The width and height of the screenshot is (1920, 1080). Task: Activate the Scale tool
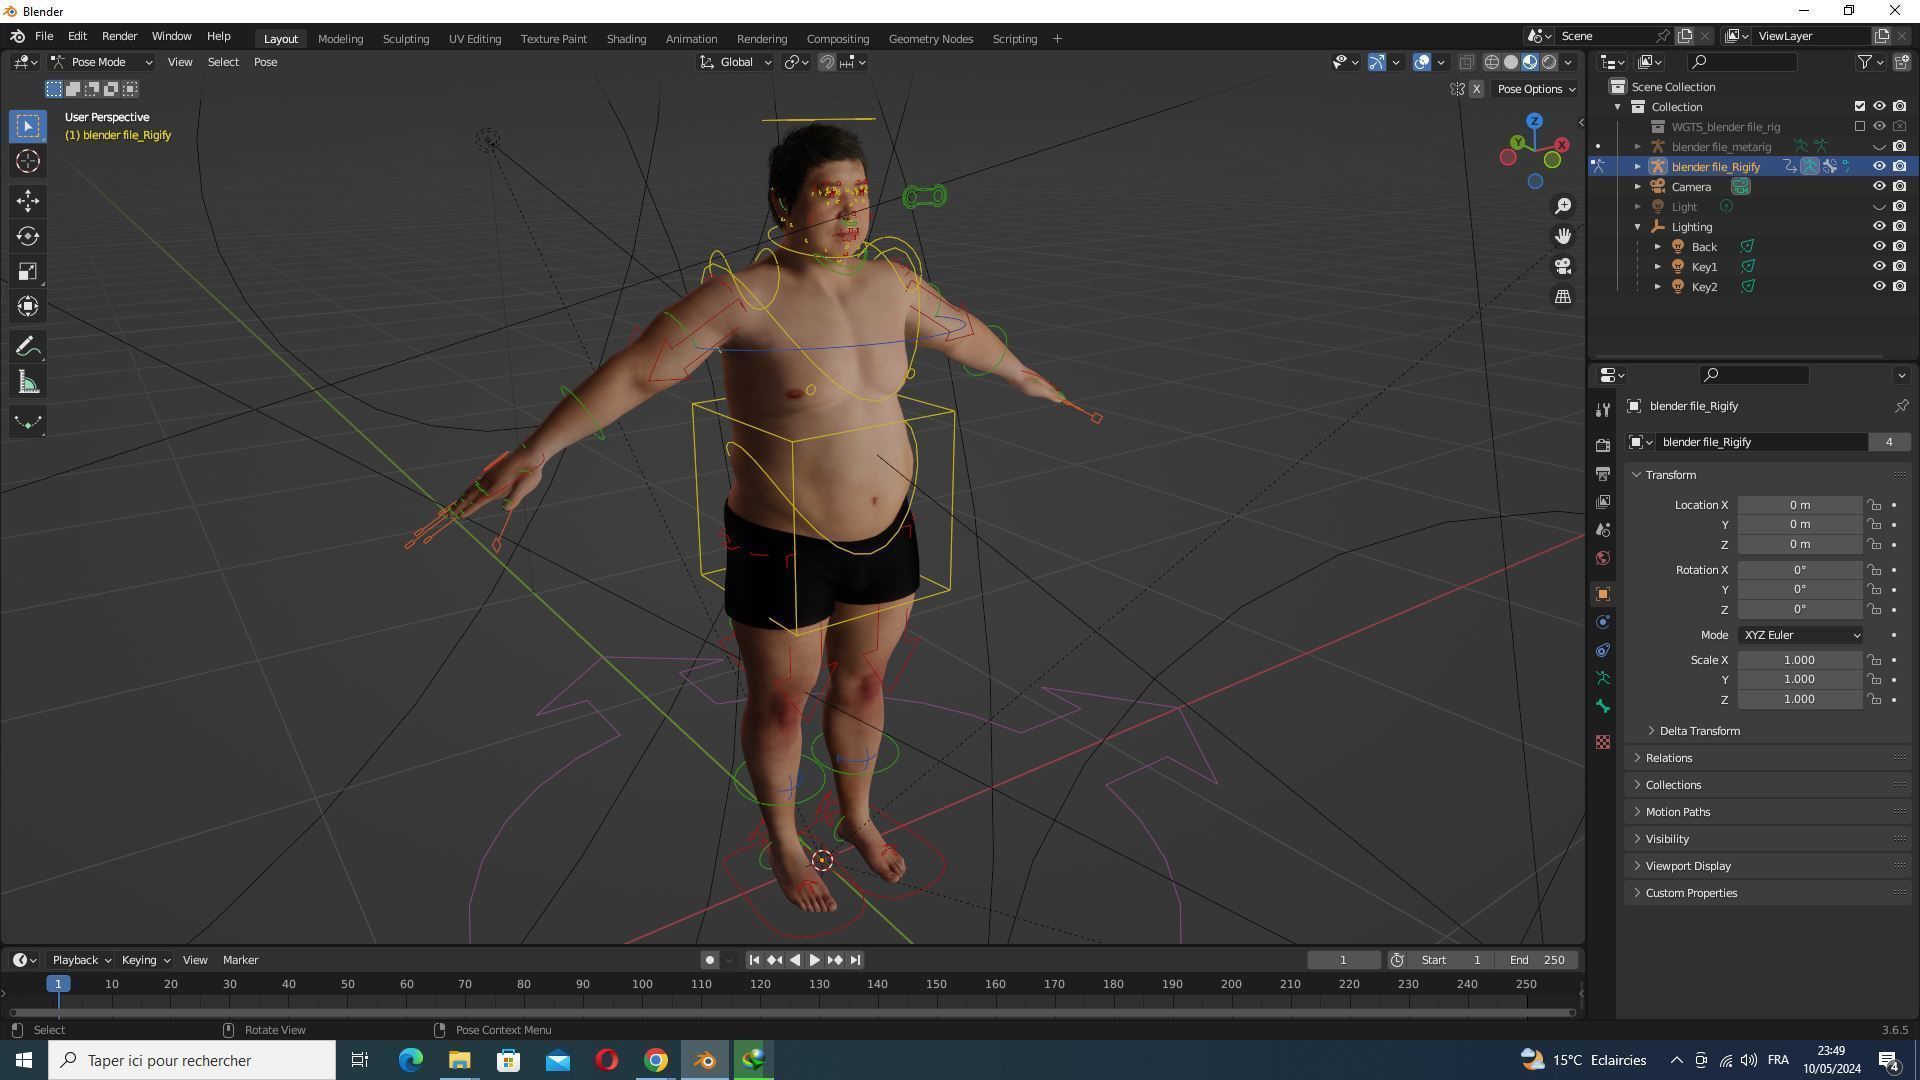click(x=28, y=271)
